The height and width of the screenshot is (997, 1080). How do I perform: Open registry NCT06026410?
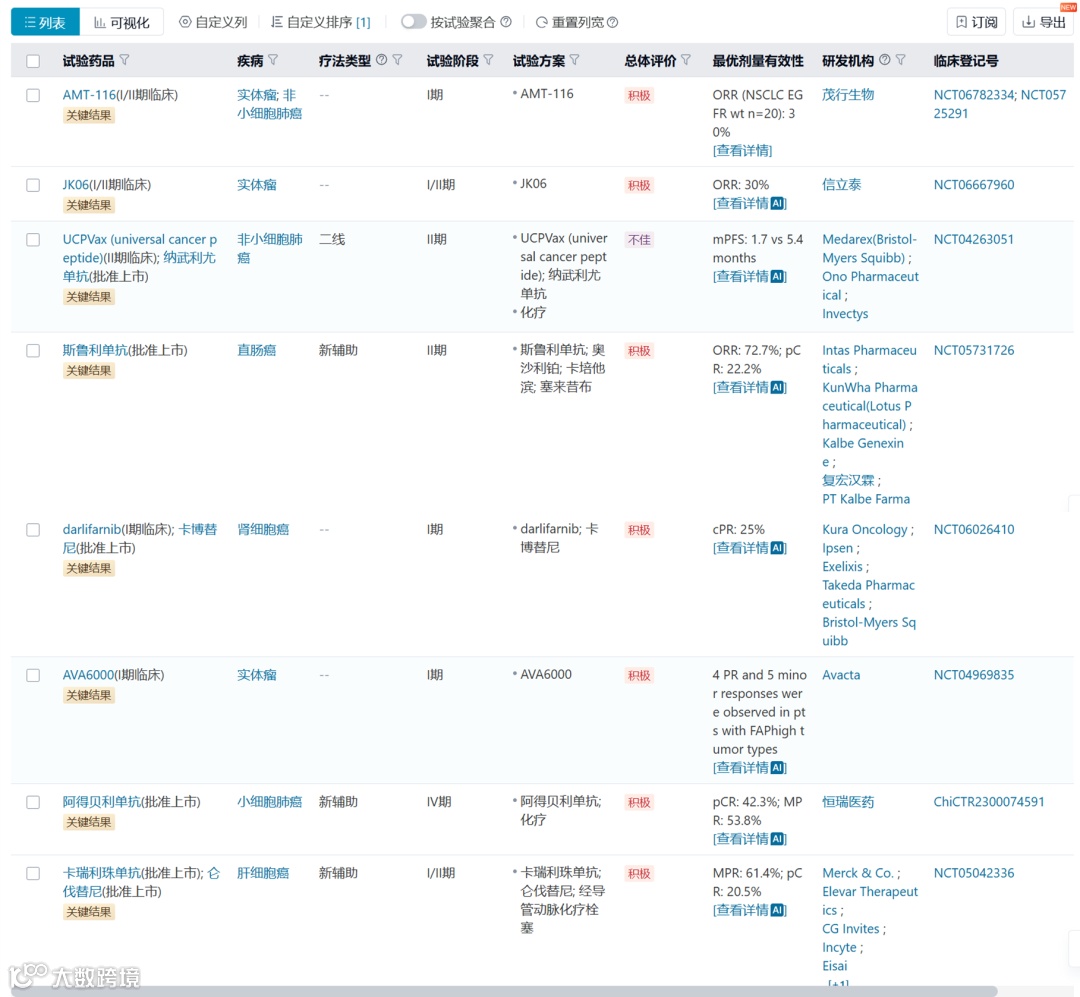pos(974,529)
